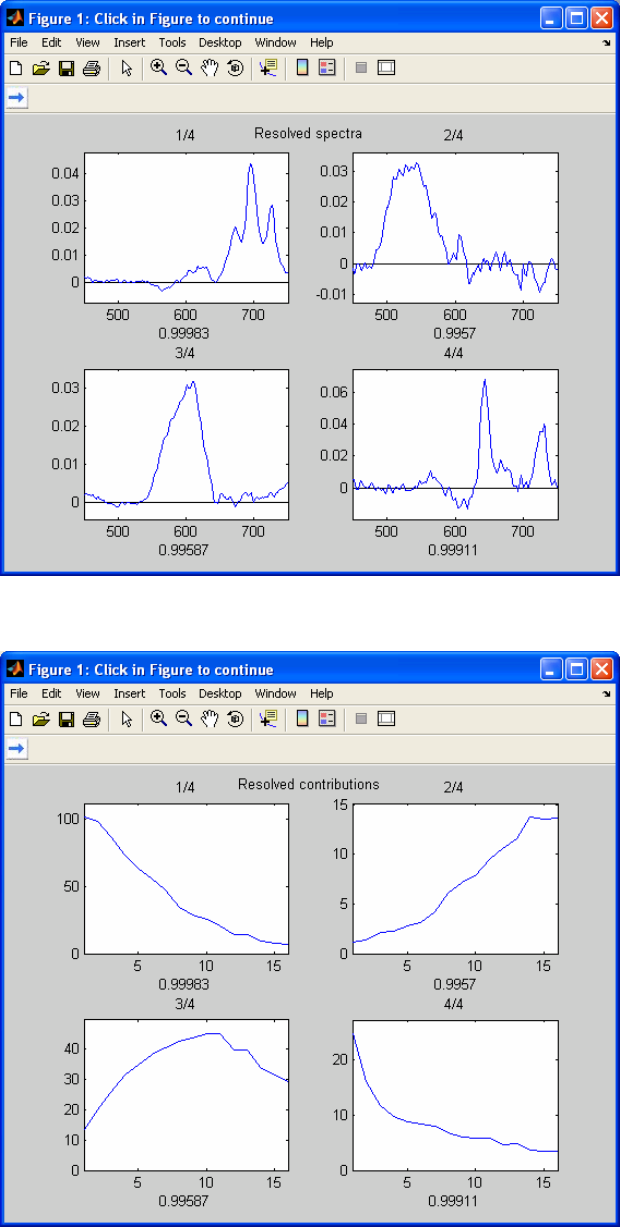Save Figure icon in Resolved spectra window

click(x=66, y=69)
